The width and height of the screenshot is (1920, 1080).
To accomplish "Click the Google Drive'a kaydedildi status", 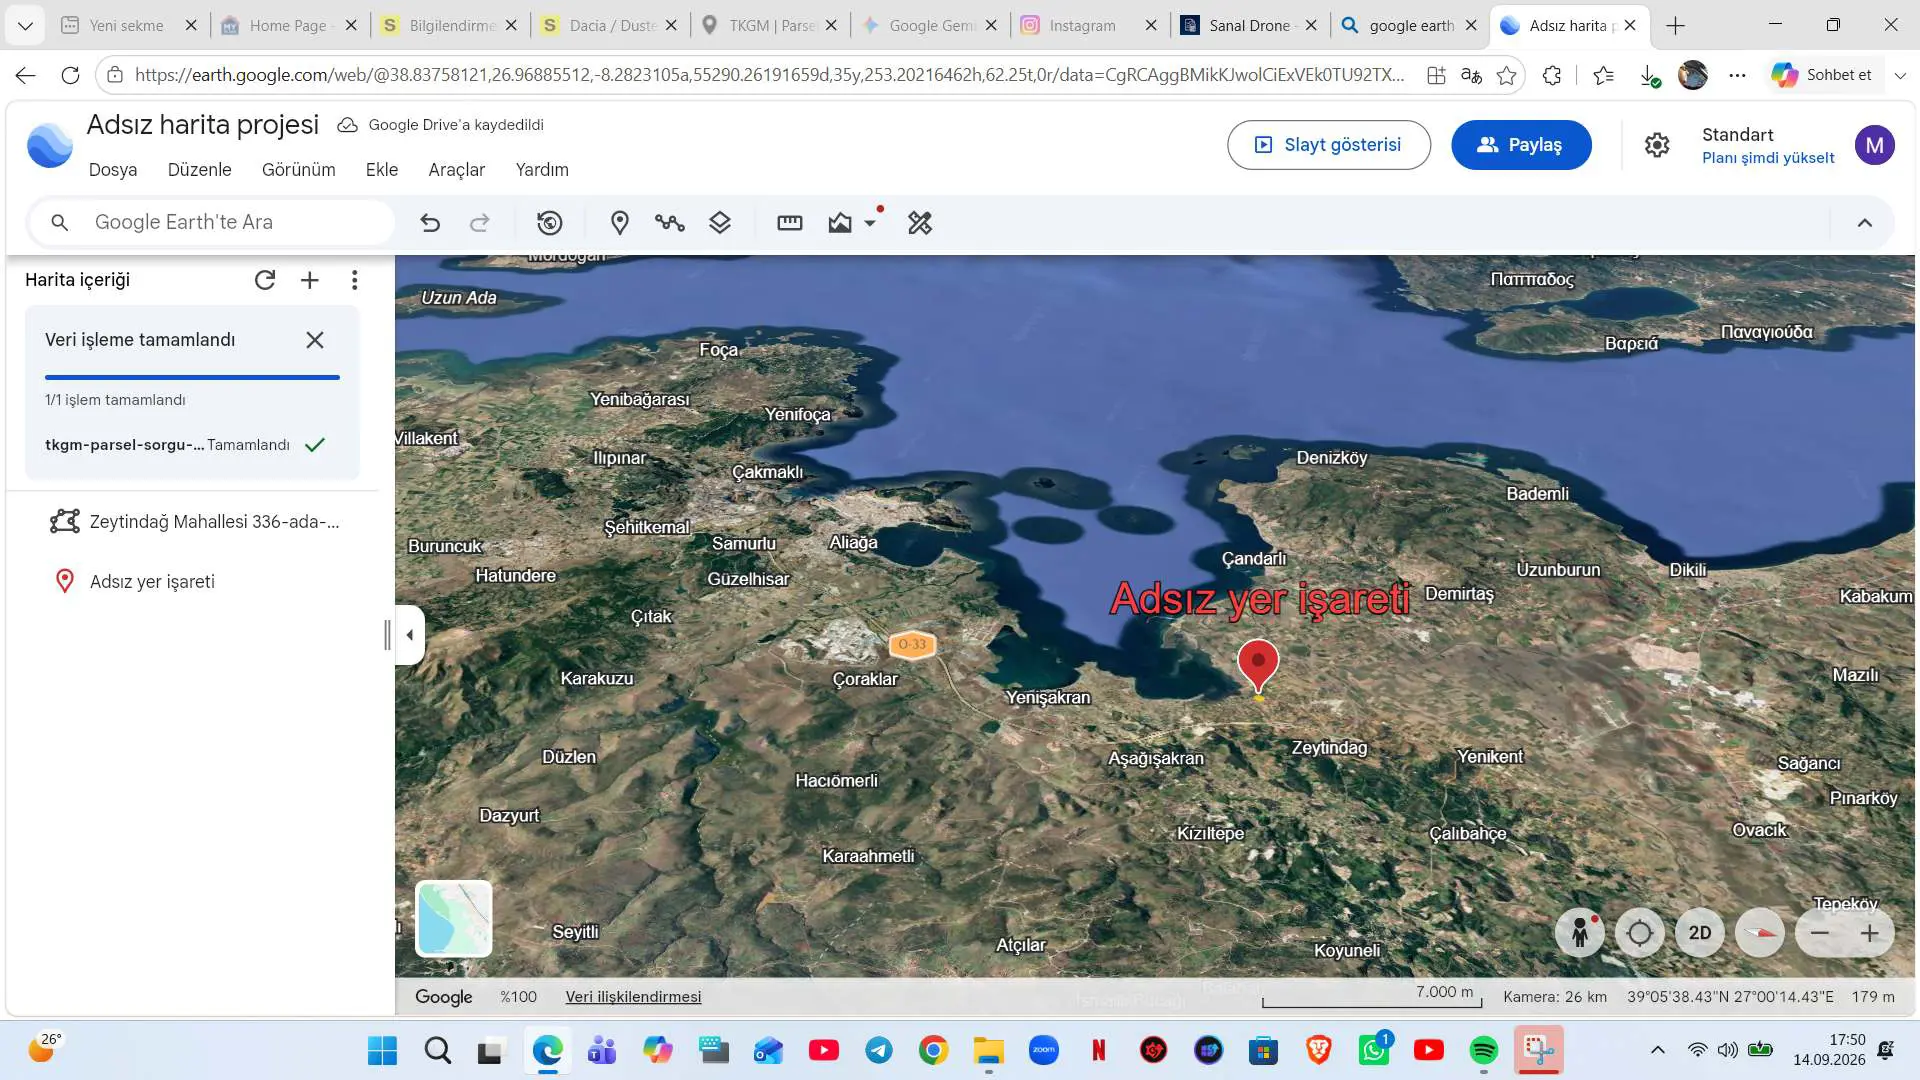I will click(x=441, y=125).
